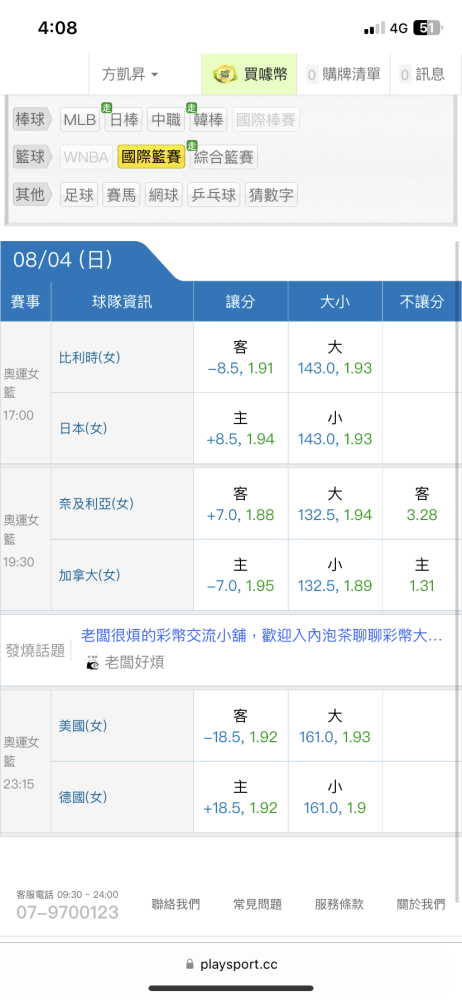Open the 關於我們 footer link
The width and height of the screenshot is (462, 1000).
(421, 904)
